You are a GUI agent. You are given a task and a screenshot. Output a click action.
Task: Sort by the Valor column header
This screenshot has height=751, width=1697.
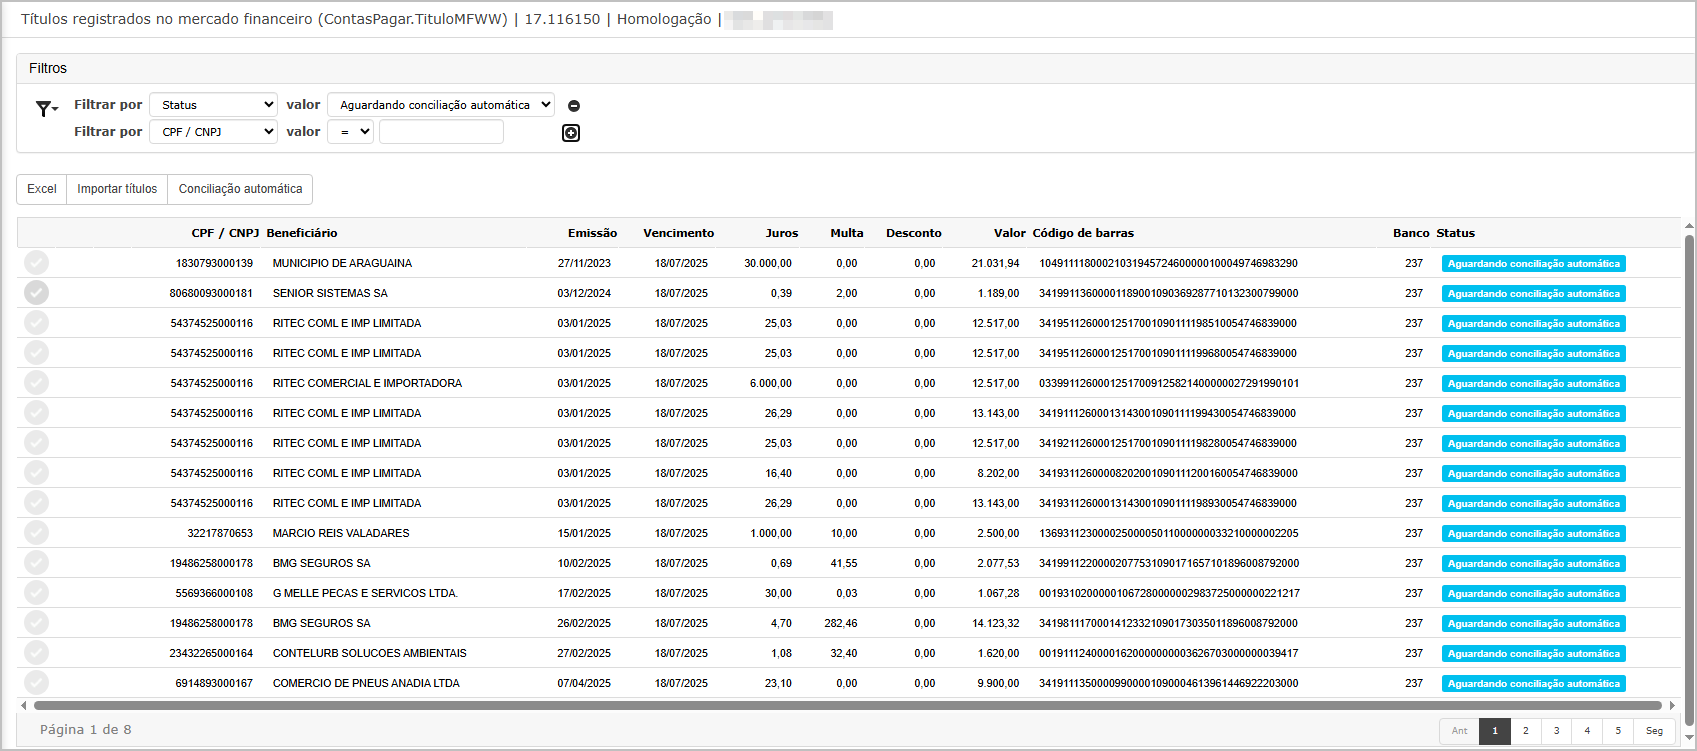click(x=1009, y=233)
